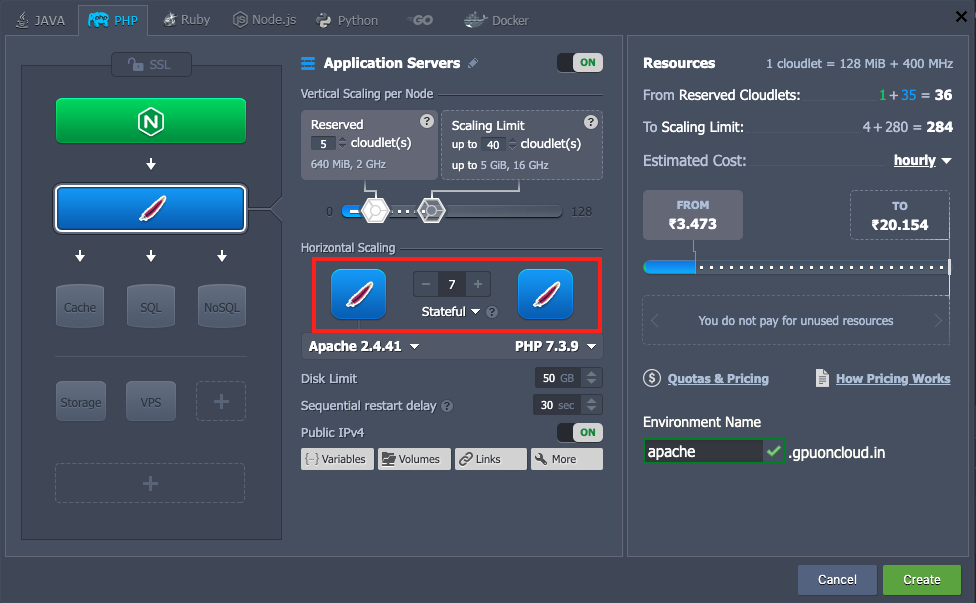Click the Environment Name input field
Screen dimensions: 976x603
pos(703,452)
